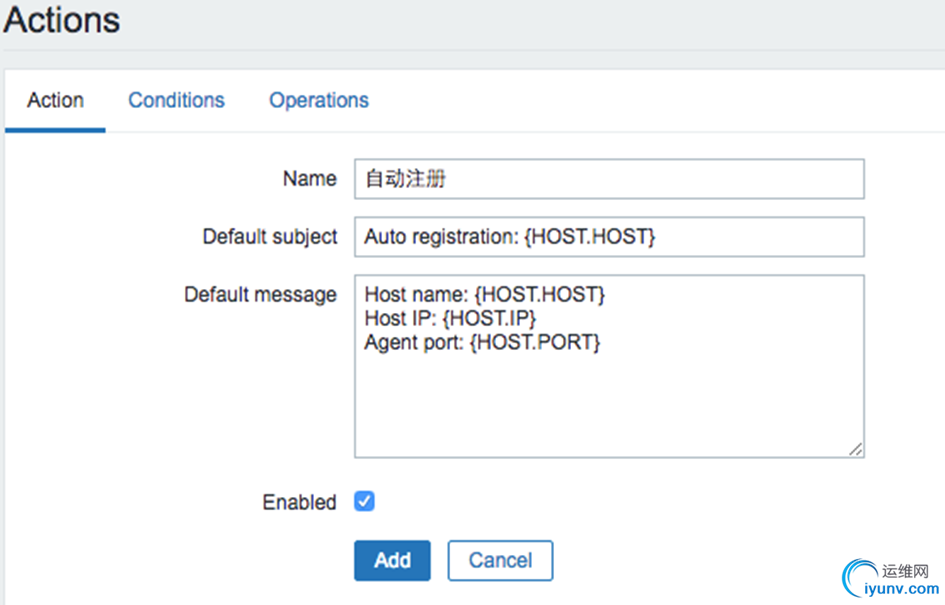Open the Operations tab
The image size is (945, 605).
click(x=318, y=100)
